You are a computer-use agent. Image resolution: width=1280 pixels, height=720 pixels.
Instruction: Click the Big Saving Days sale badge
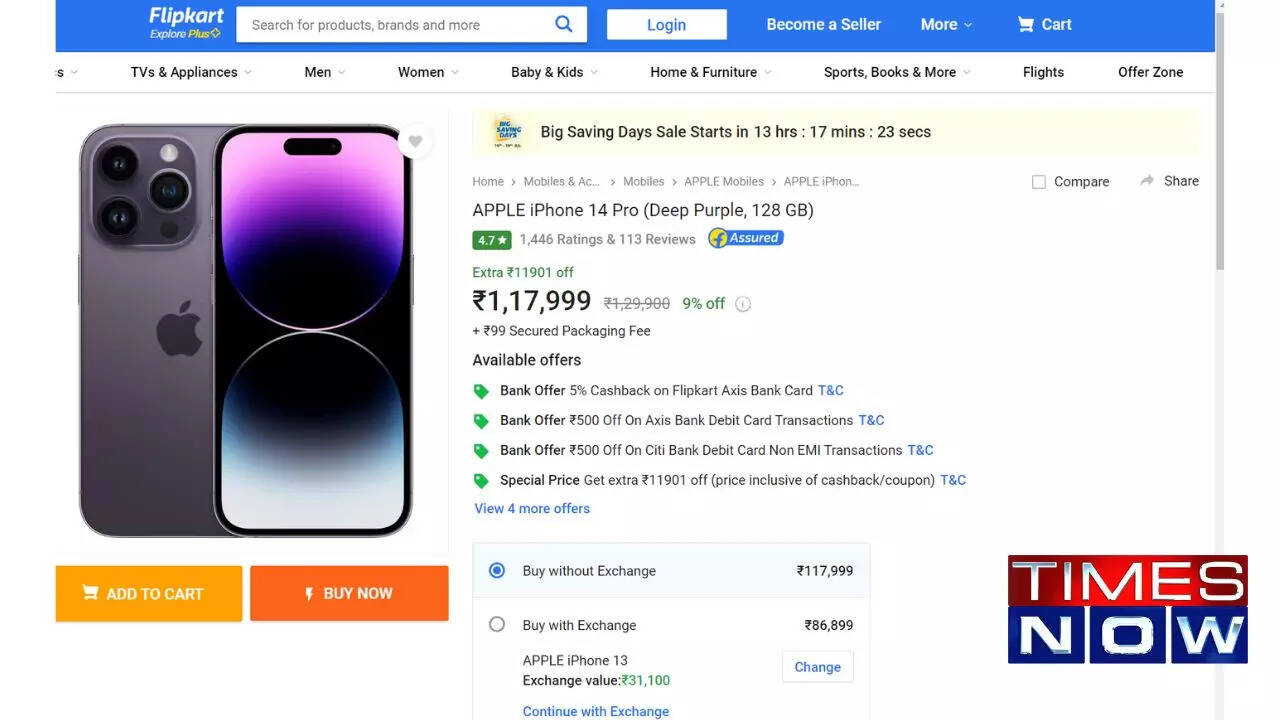pos(507,131)
